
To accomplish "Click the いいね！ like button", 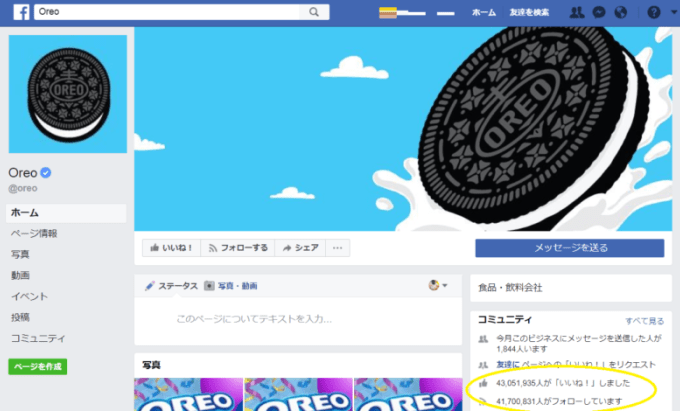I will click(x=171, y=248).
